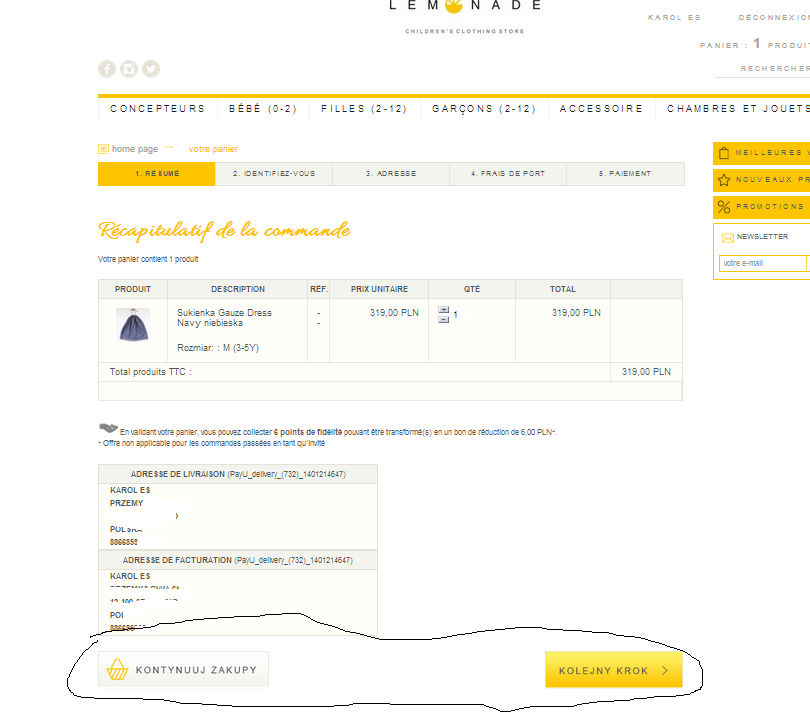
Task: Click the votre panier breadcrumb
Action: (213, 149)
